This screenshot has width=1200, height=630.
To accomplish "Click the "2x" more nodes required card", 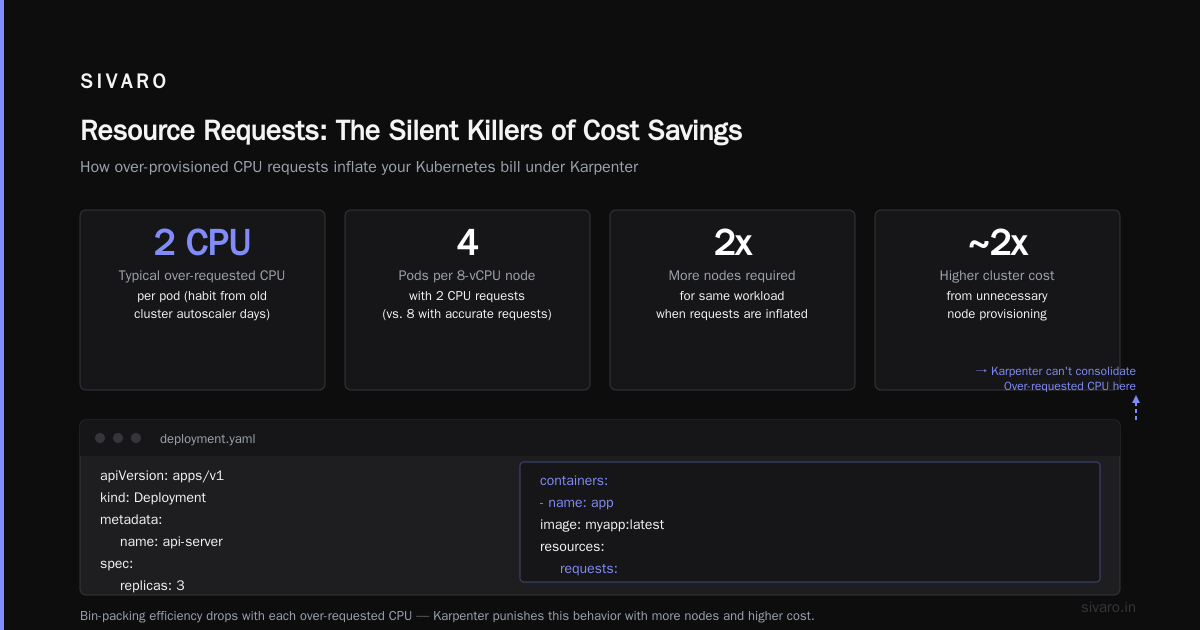I will [x=732, y=300].
